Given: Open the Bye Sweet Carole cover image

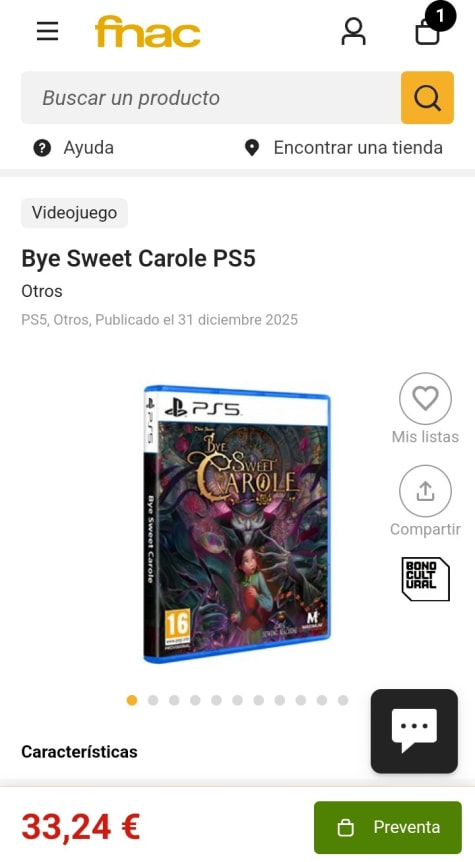Looking at the screenshot, I should (x=237, y=524).
